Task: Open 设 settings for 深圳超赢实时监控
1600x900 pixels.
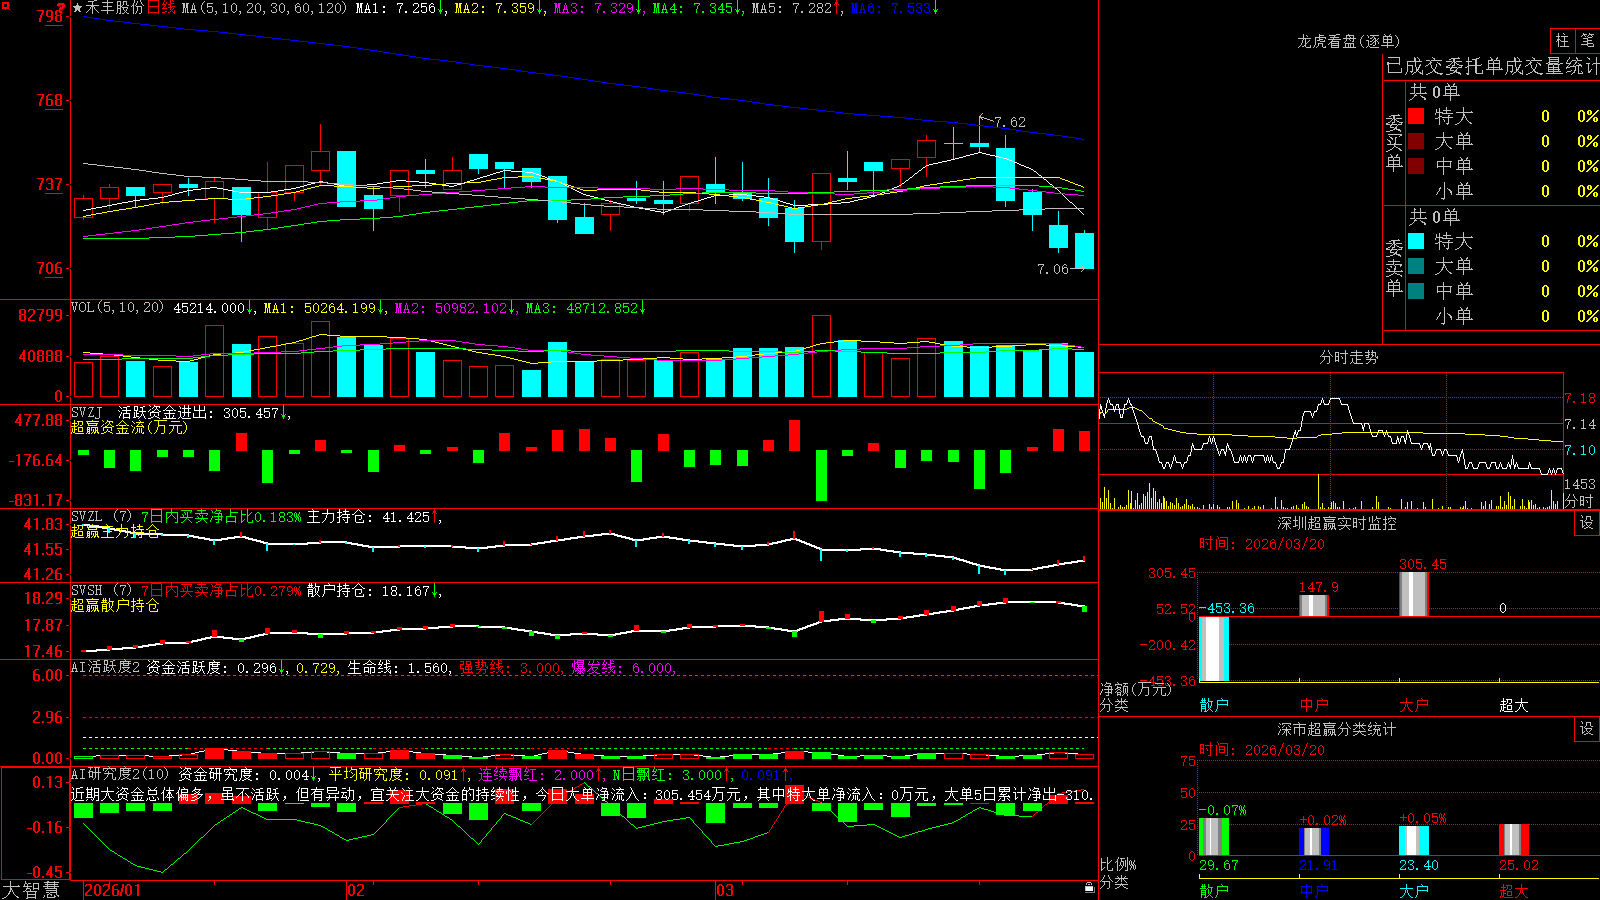Action: point(1587,523)
